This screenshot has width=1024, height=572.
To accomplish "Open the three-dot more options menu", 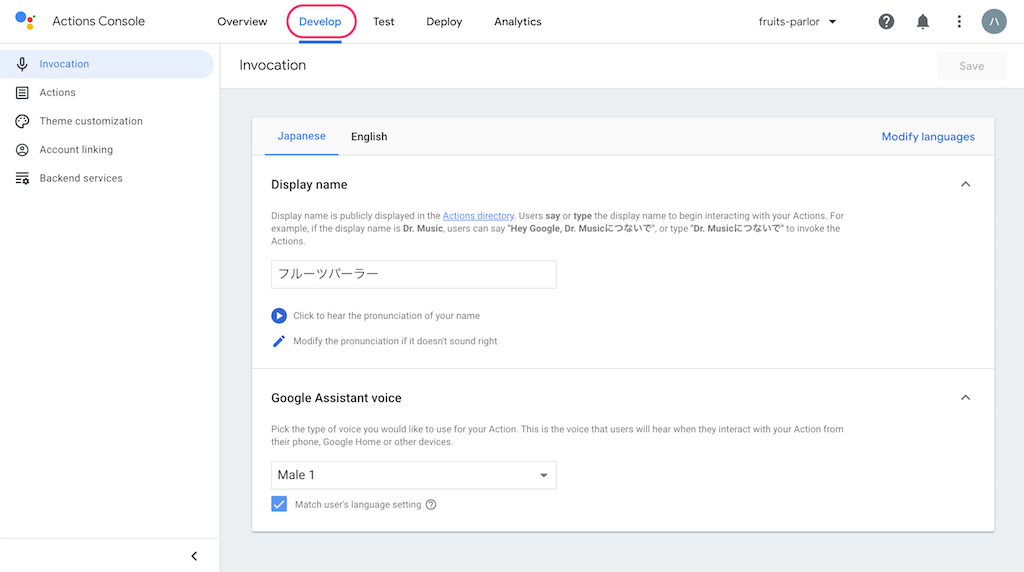I will tap(959, 22).
